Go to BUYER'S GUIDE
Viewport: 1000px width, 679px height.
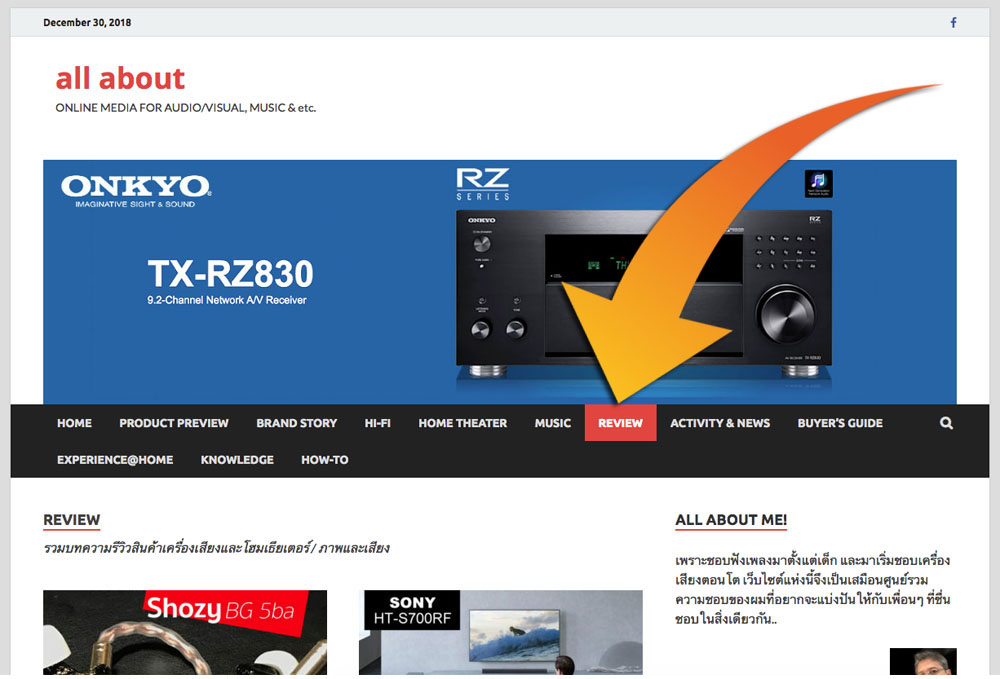840,423
